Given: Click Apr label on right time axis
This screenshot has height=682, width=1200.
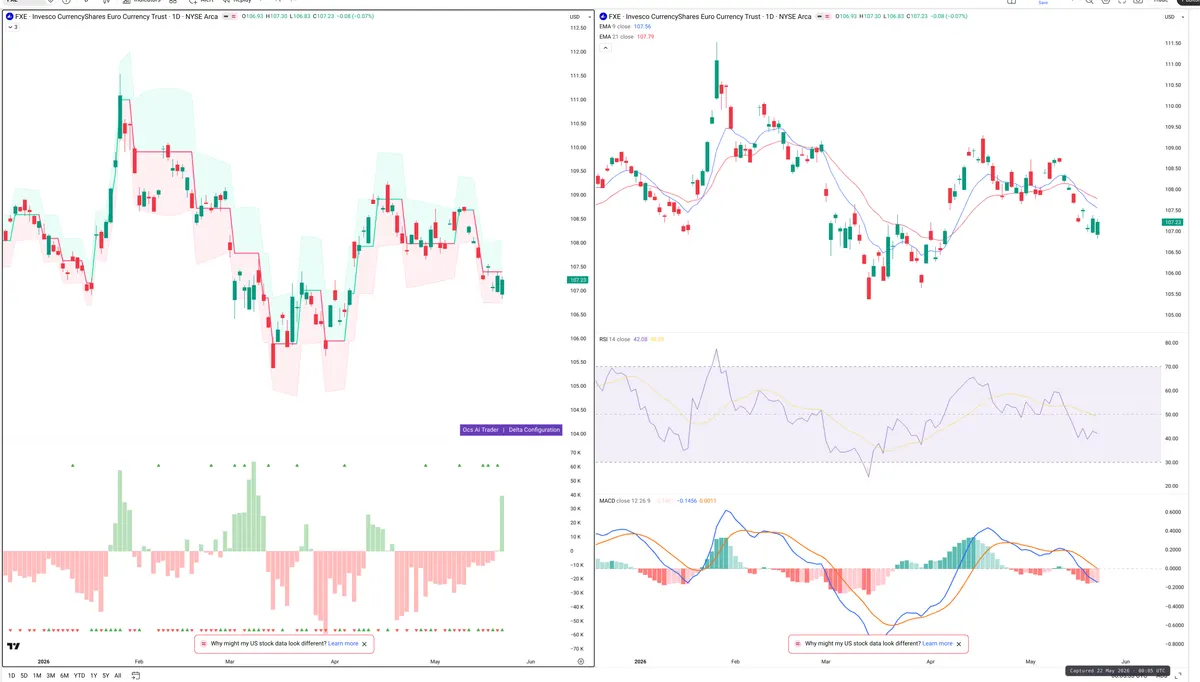Looking at the screenshot, I should coord(931,662).
